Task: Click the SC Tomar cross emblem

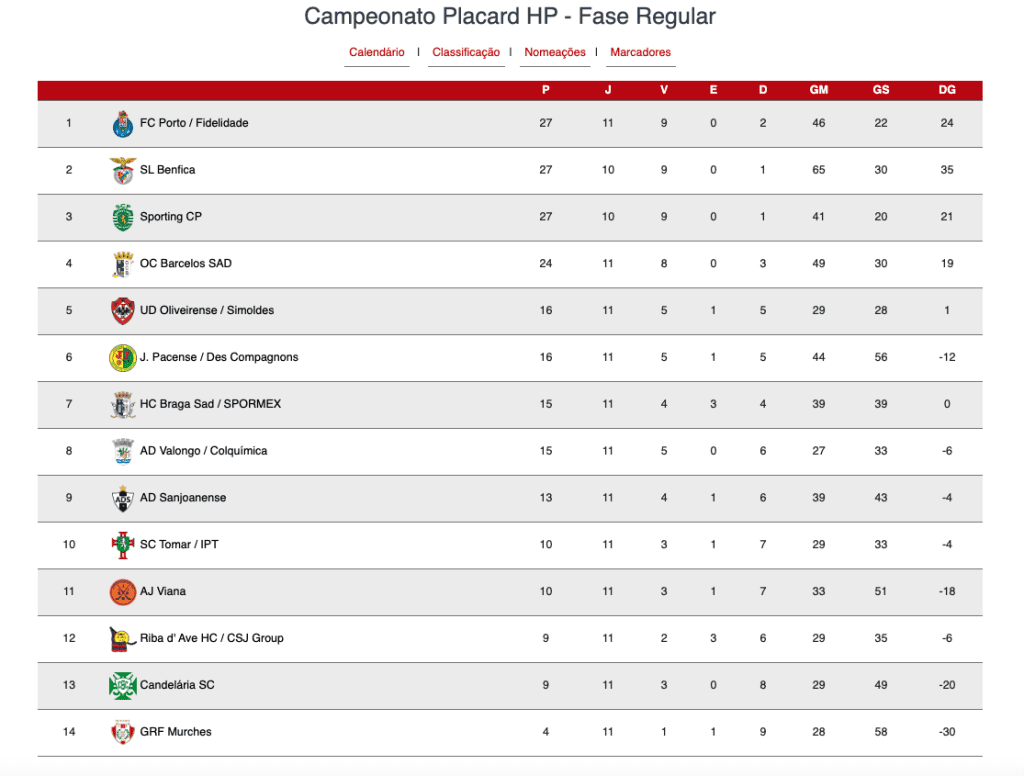Action: 123,545
